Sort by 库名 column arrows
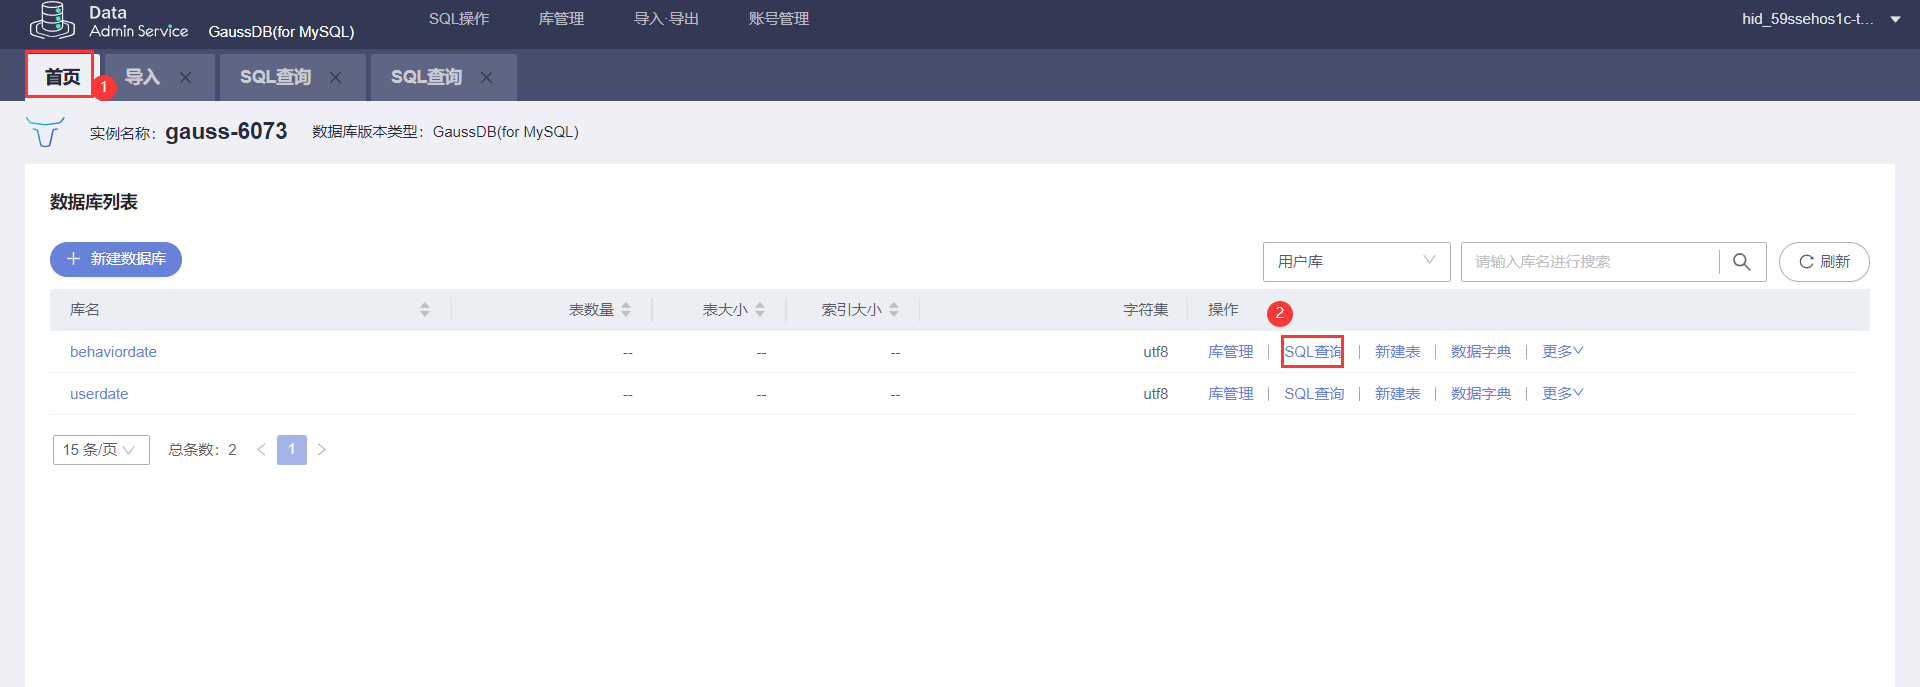The width and height of the screenshot is (1920, 687). click(425, 310)
